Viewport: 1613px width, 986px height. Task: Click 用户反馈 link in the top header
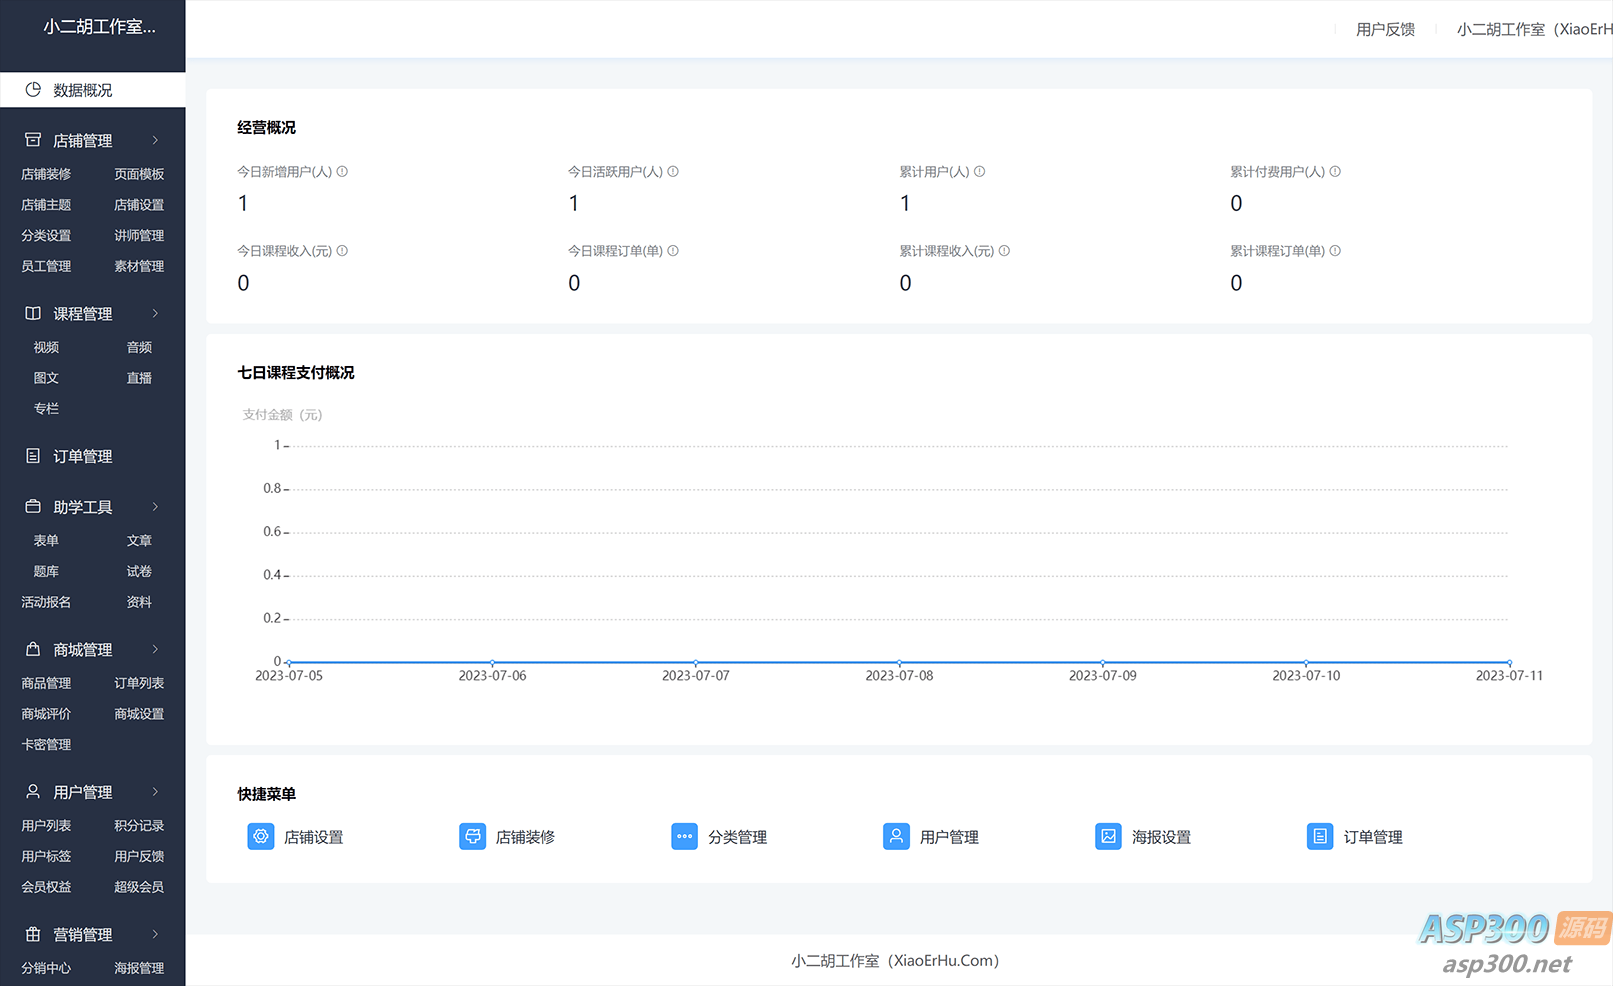click(x=1385, y=30)
